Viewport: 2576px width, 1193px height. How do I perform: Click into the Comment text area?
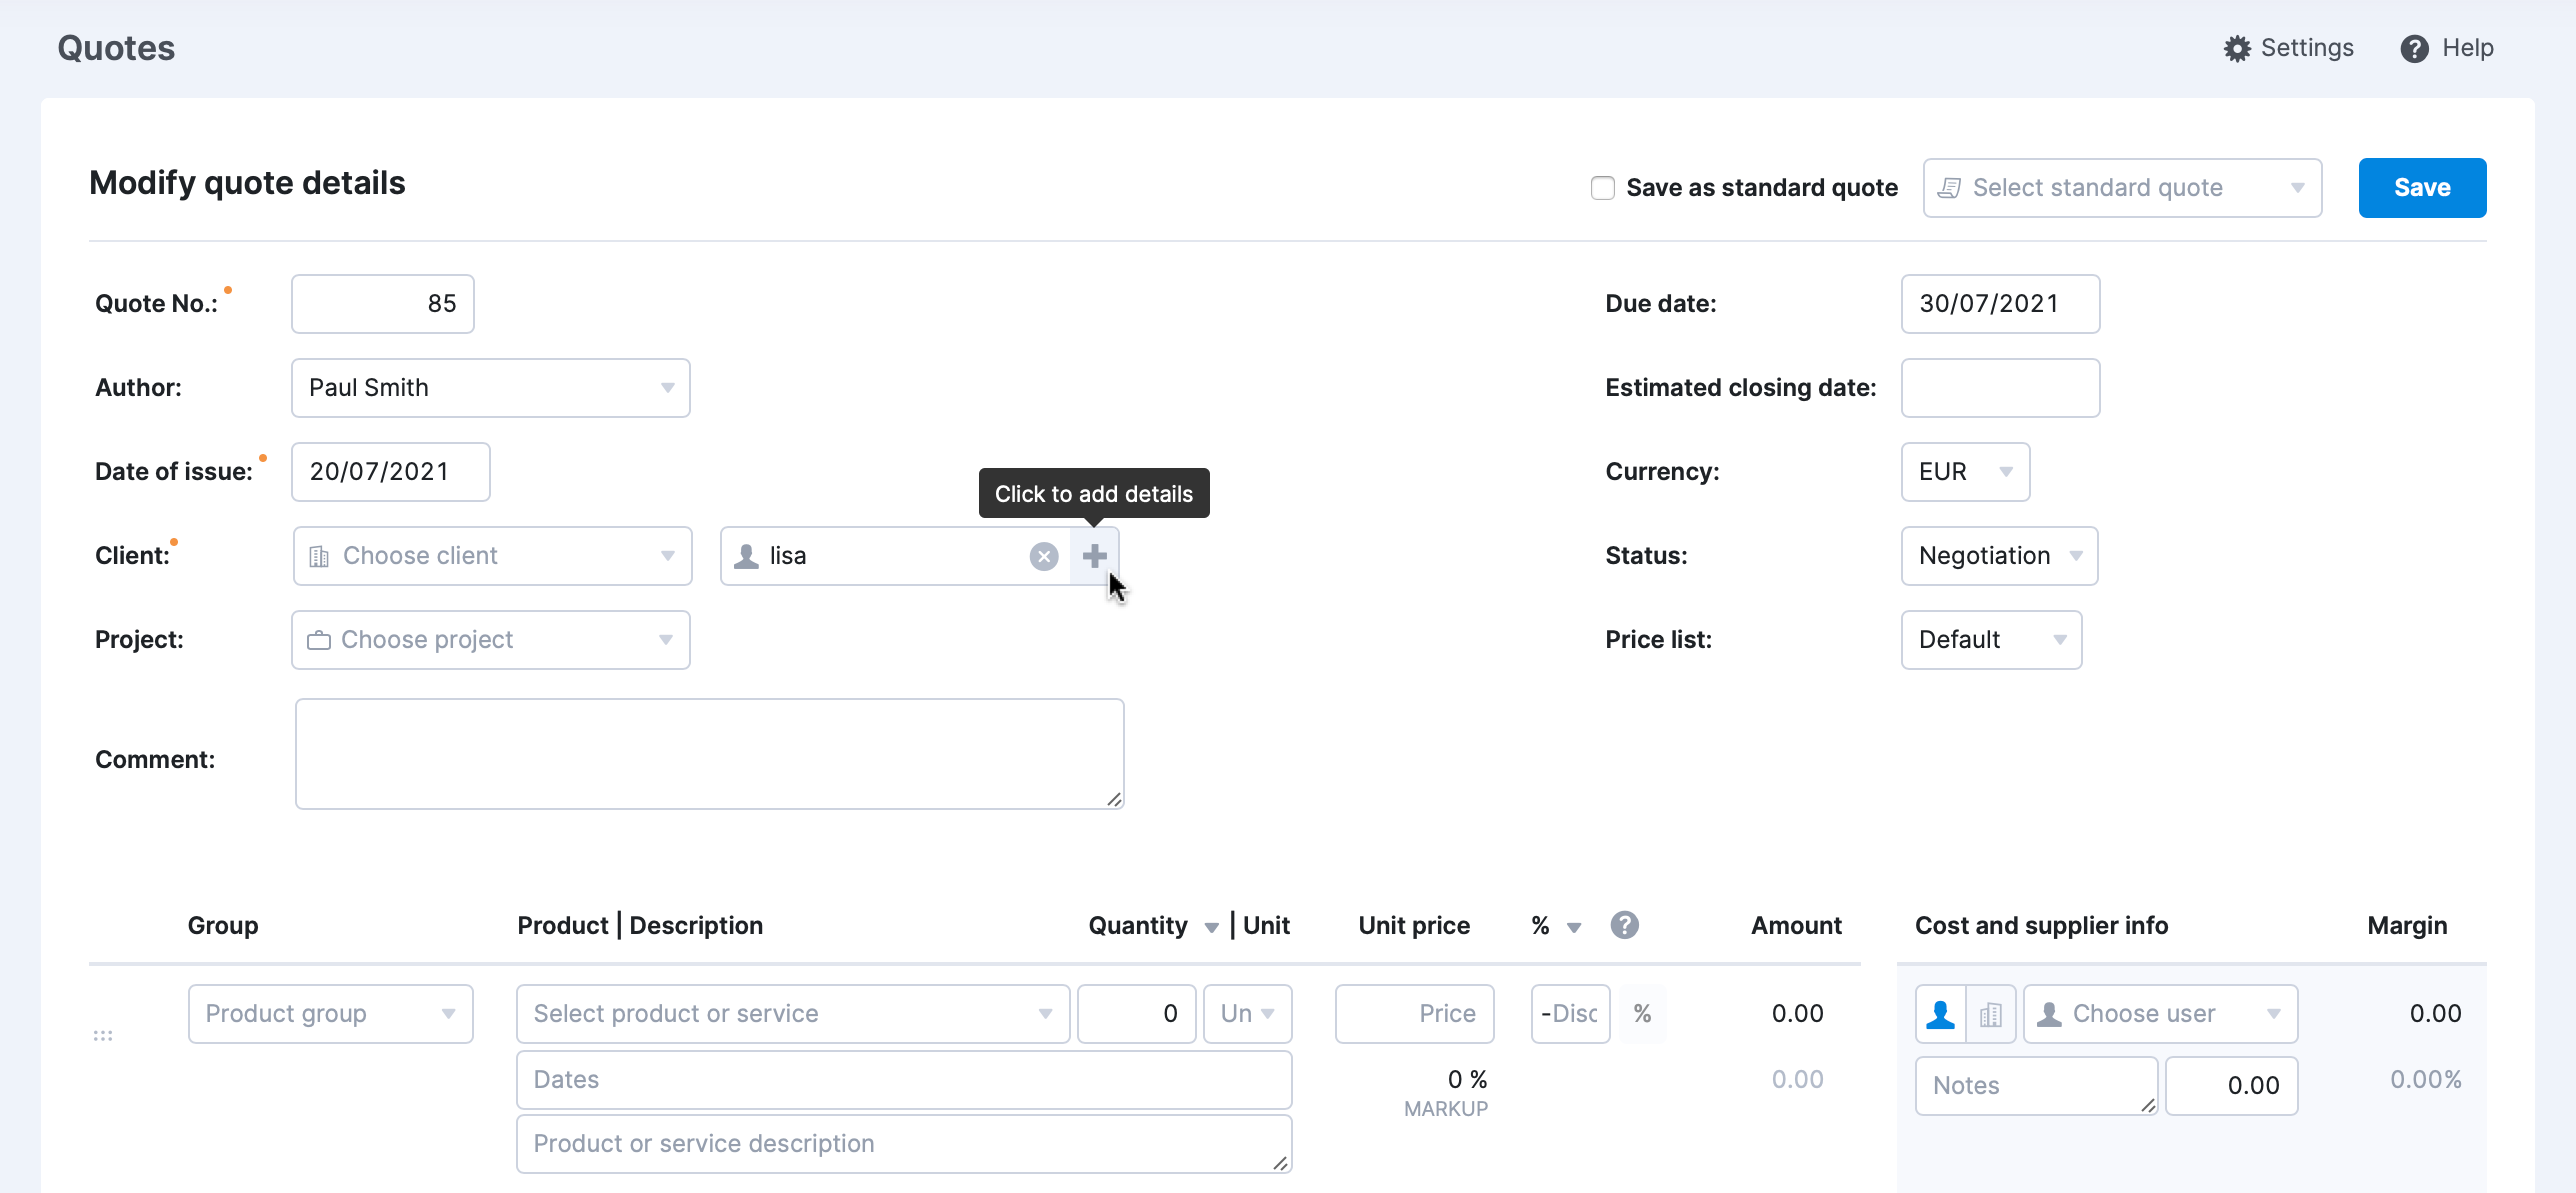[709, 754]
